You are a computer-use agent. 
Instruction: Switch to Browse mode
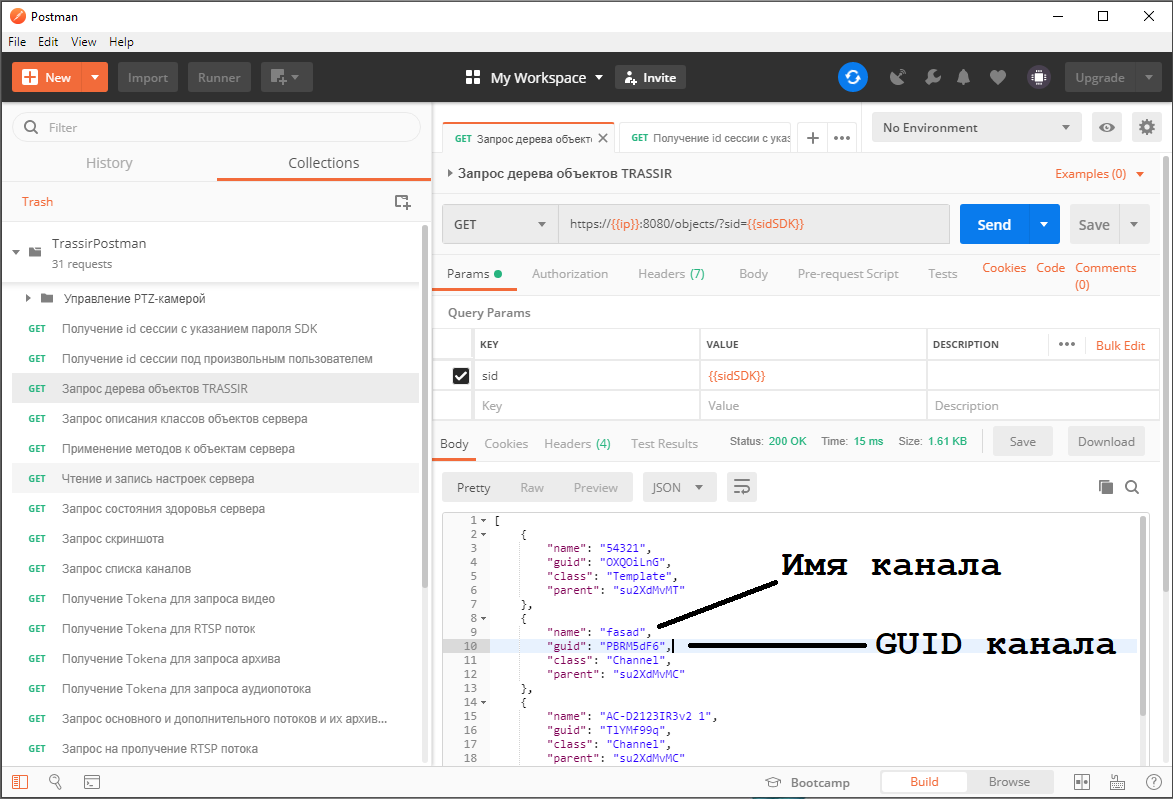click(x=1009, y=782)
